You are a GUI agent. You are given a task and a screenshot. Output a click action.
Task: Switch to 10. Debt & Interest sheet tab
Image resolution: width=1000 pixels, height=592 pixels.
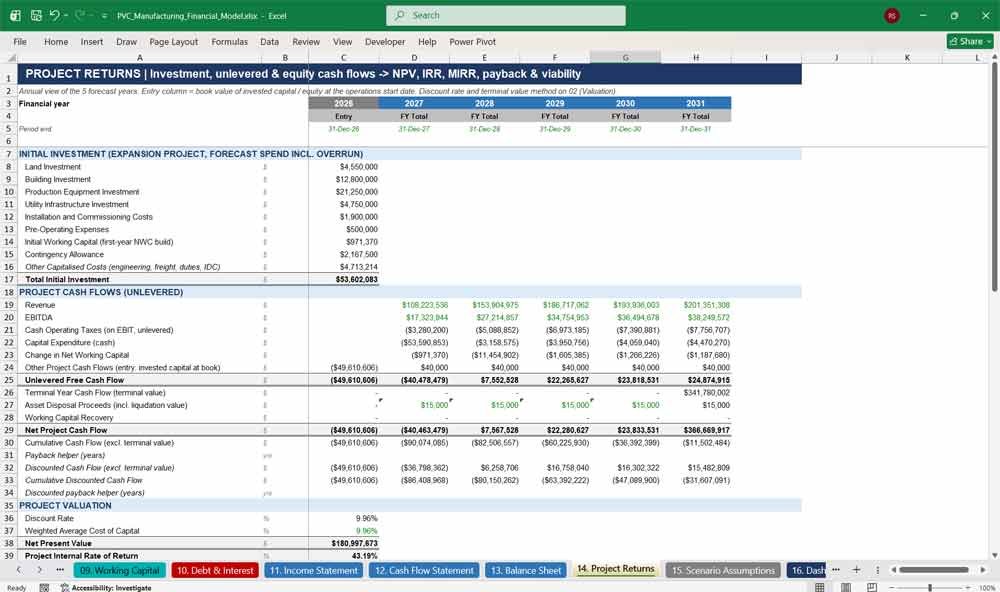click(x=215, y=570)
